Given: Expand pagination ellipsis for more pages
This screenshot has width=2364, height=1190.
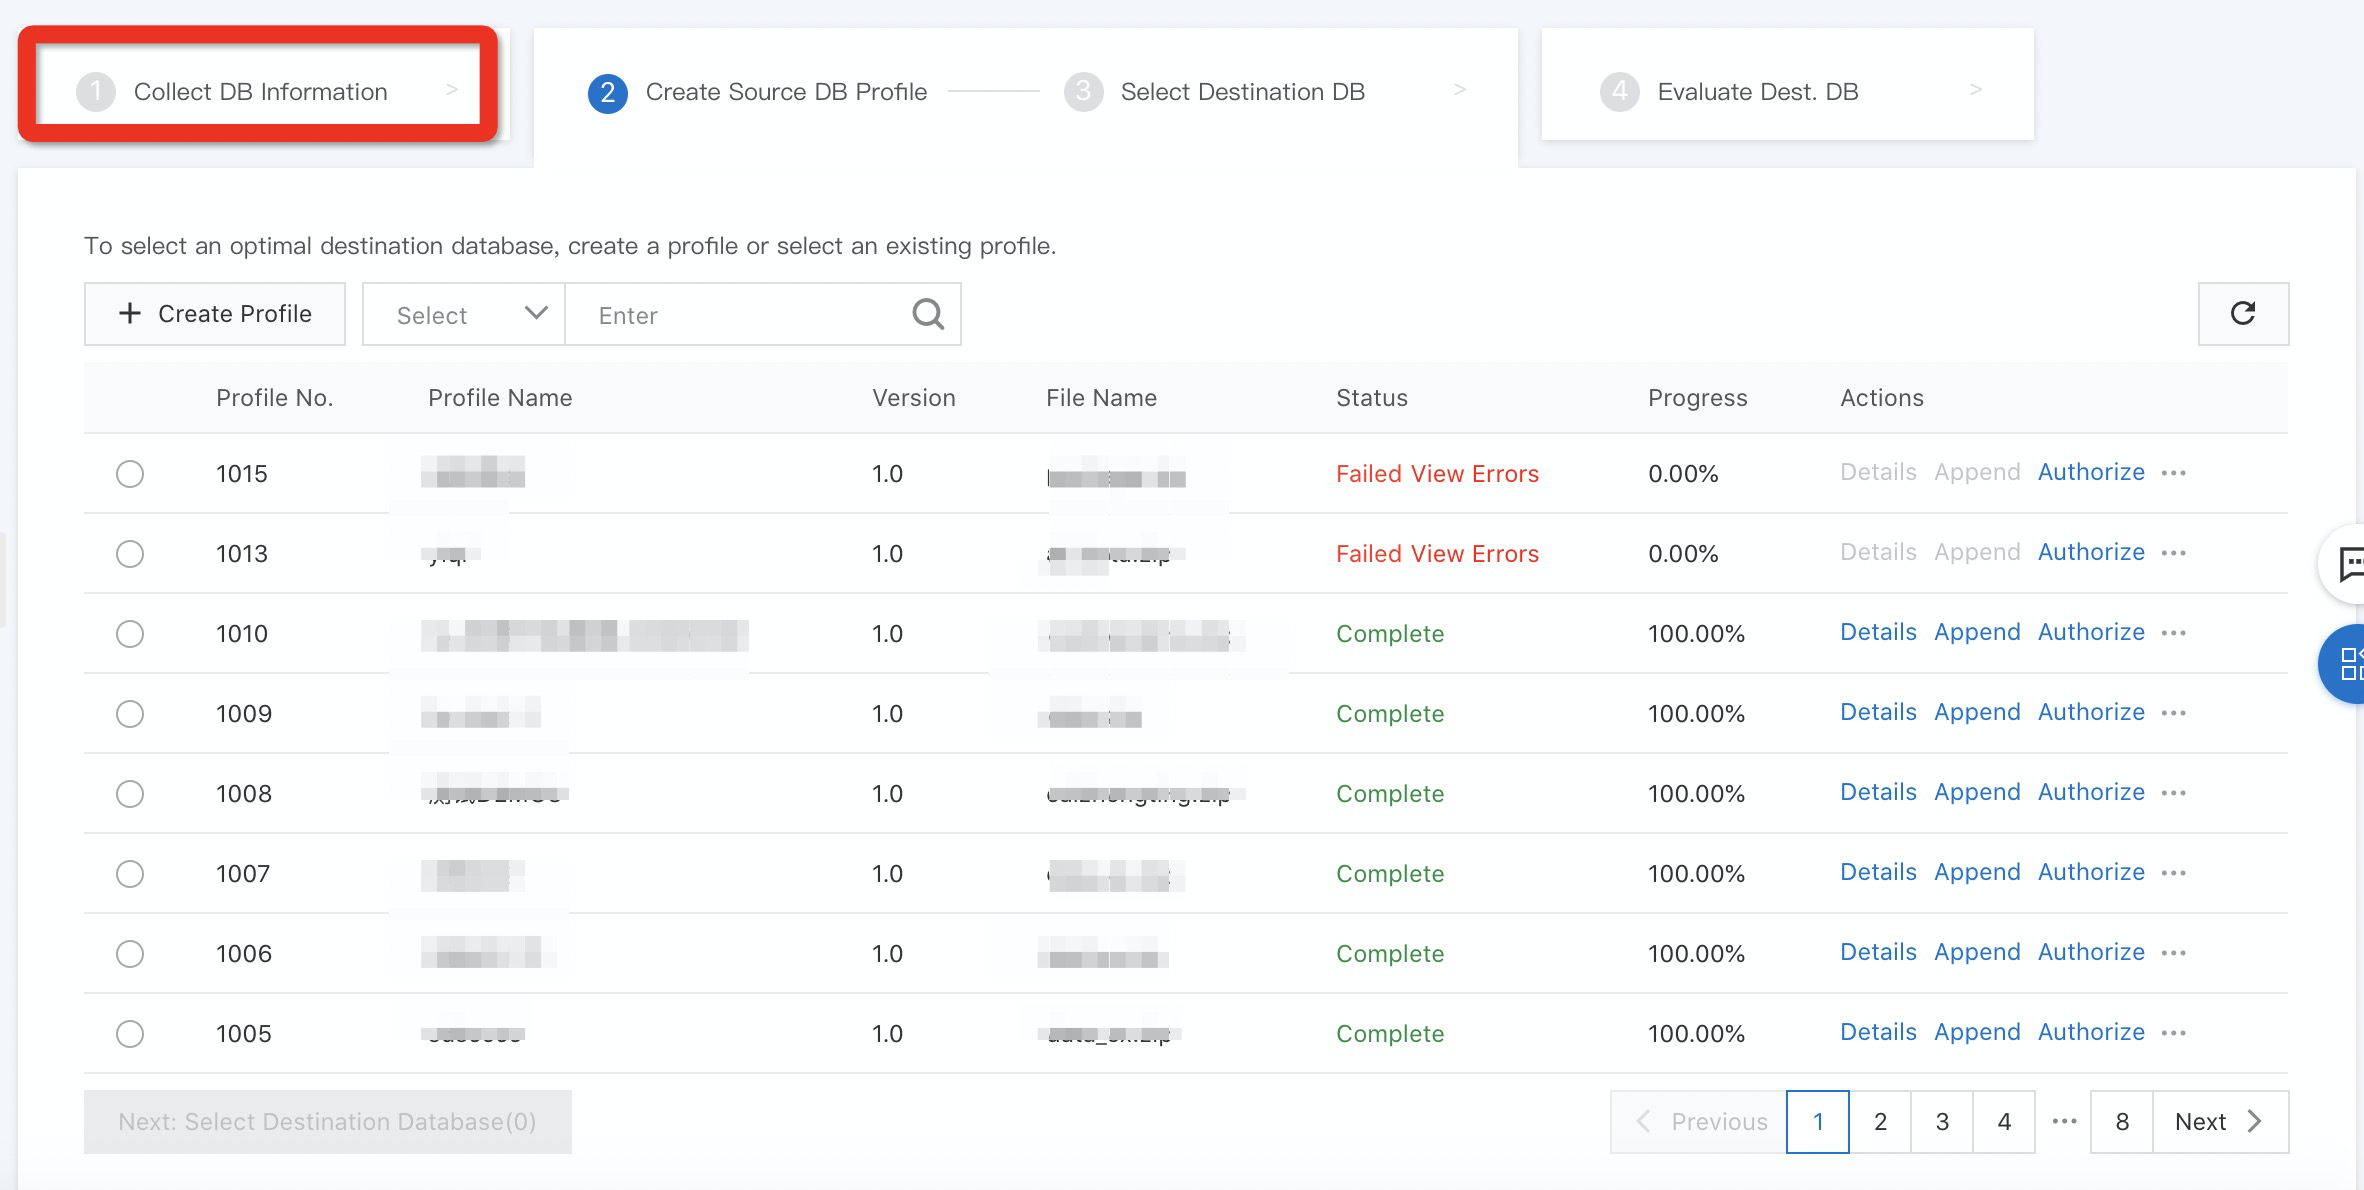Looking at the screenshot, I should click(x=2064, y=1121).
